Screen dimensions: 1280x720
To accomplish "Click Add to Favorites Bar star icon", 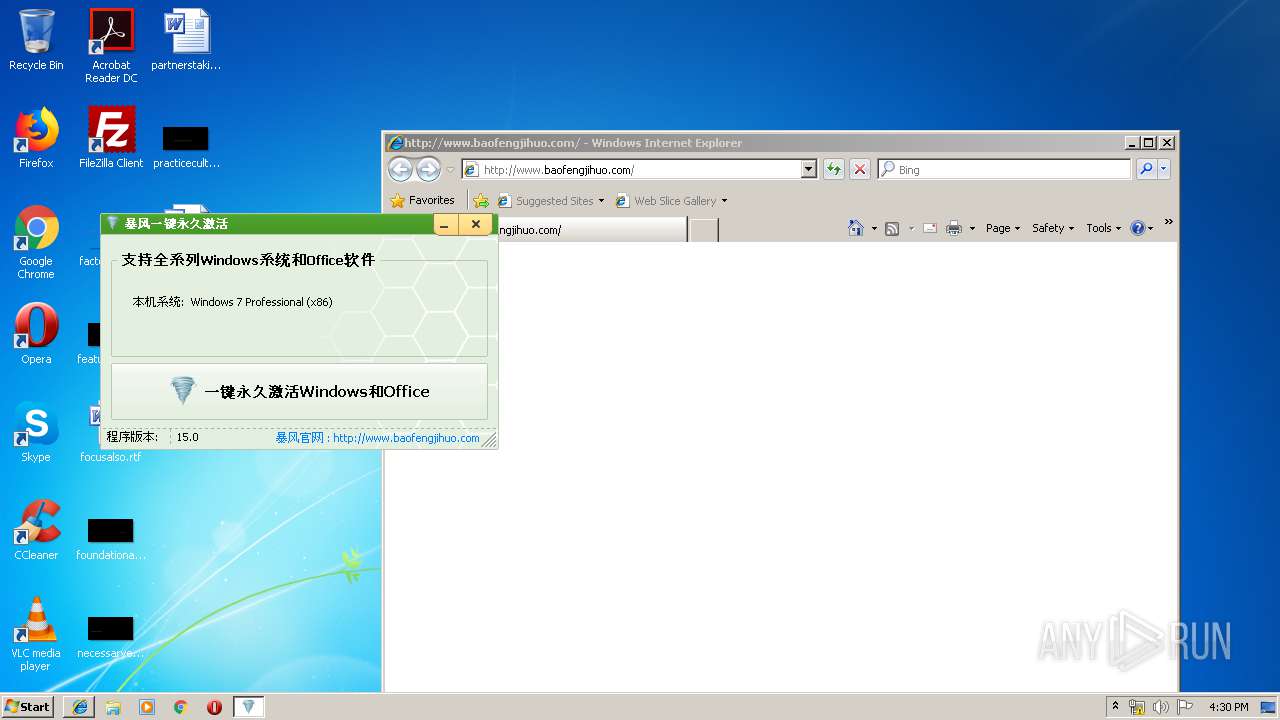I will click(x=481, y=201).
